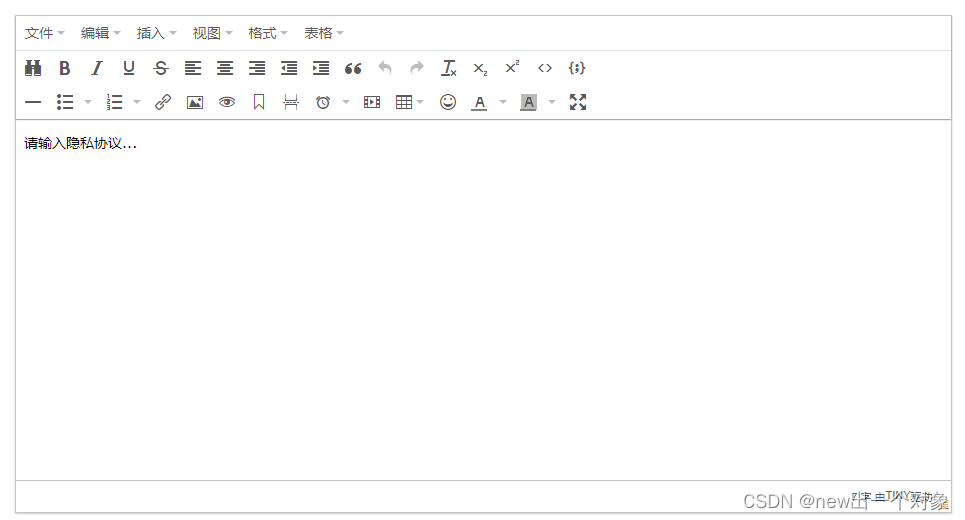Click the undo arrow
Screen dimensions: 965x520
pyautogui.click(x=385, y=68)
